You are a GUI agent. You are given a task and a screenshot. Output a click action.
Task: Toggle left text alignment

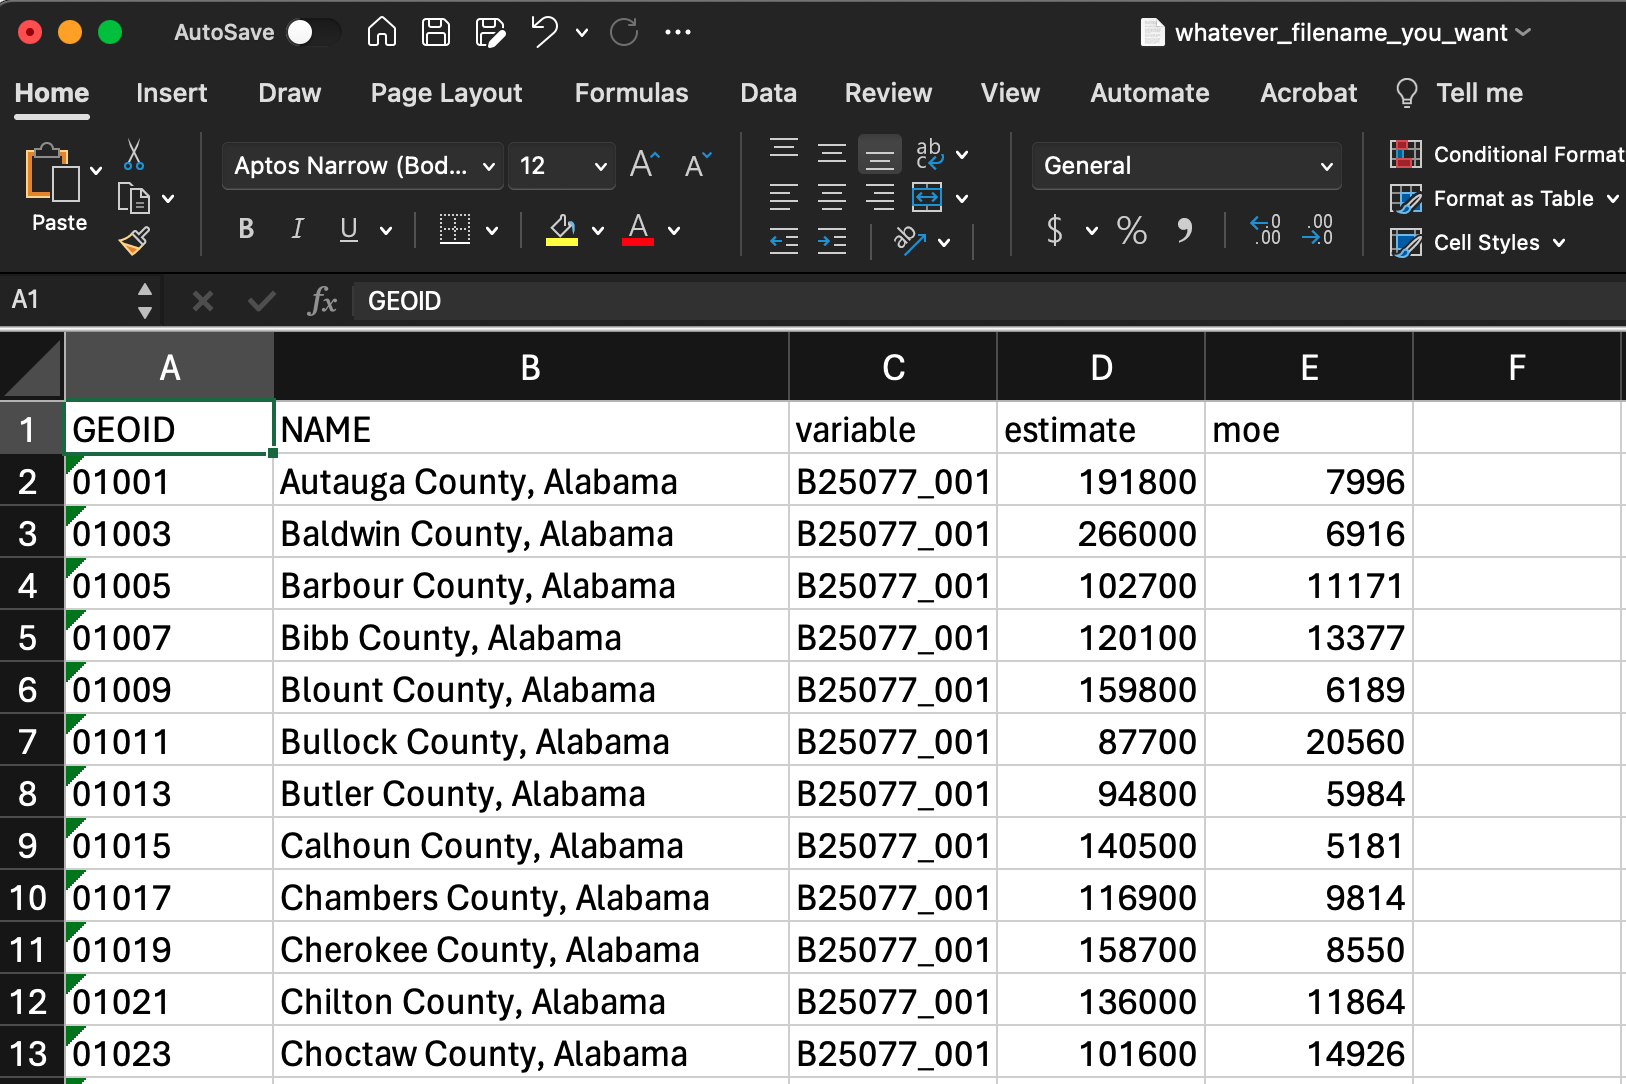[x=784, y=197]
